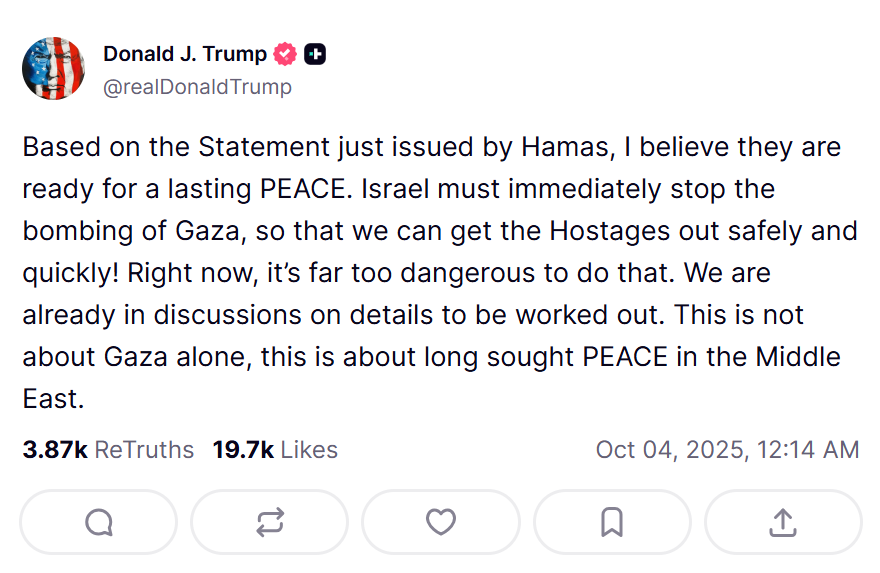This screenshot has width=880, height=573.
Task: View the 19.7k Likes list
Action: pyautogui.click(x=275, y=450)
